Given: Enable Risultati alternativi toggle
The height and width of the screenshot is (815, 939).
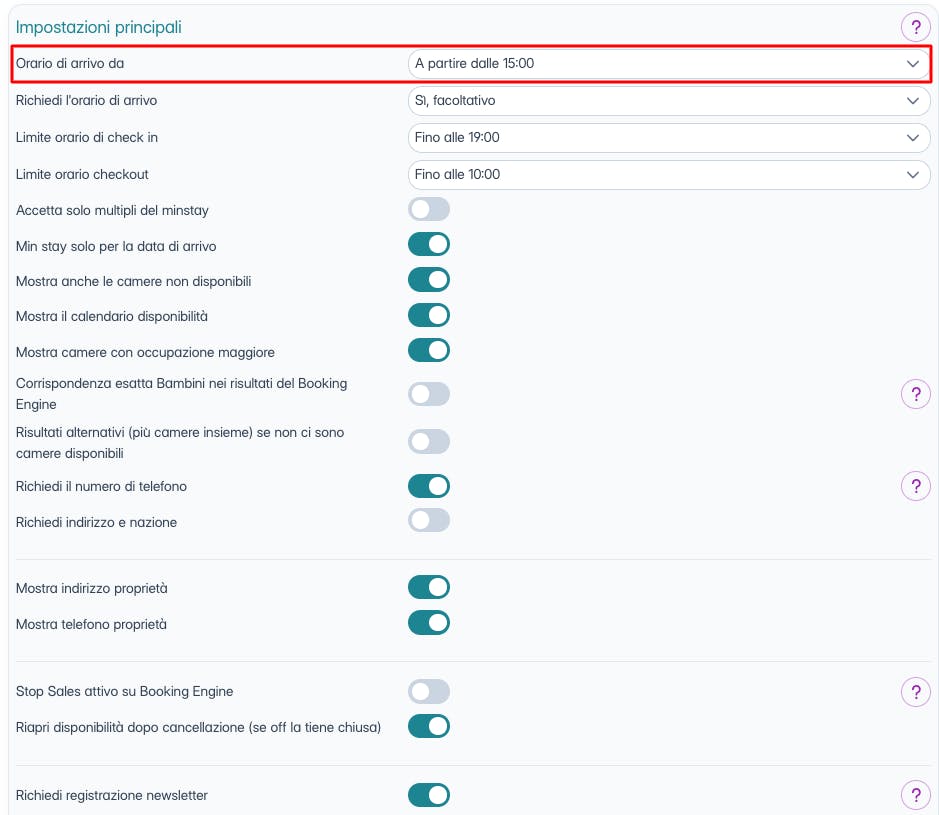Looking at the screenshot, I should click(429, 442).
